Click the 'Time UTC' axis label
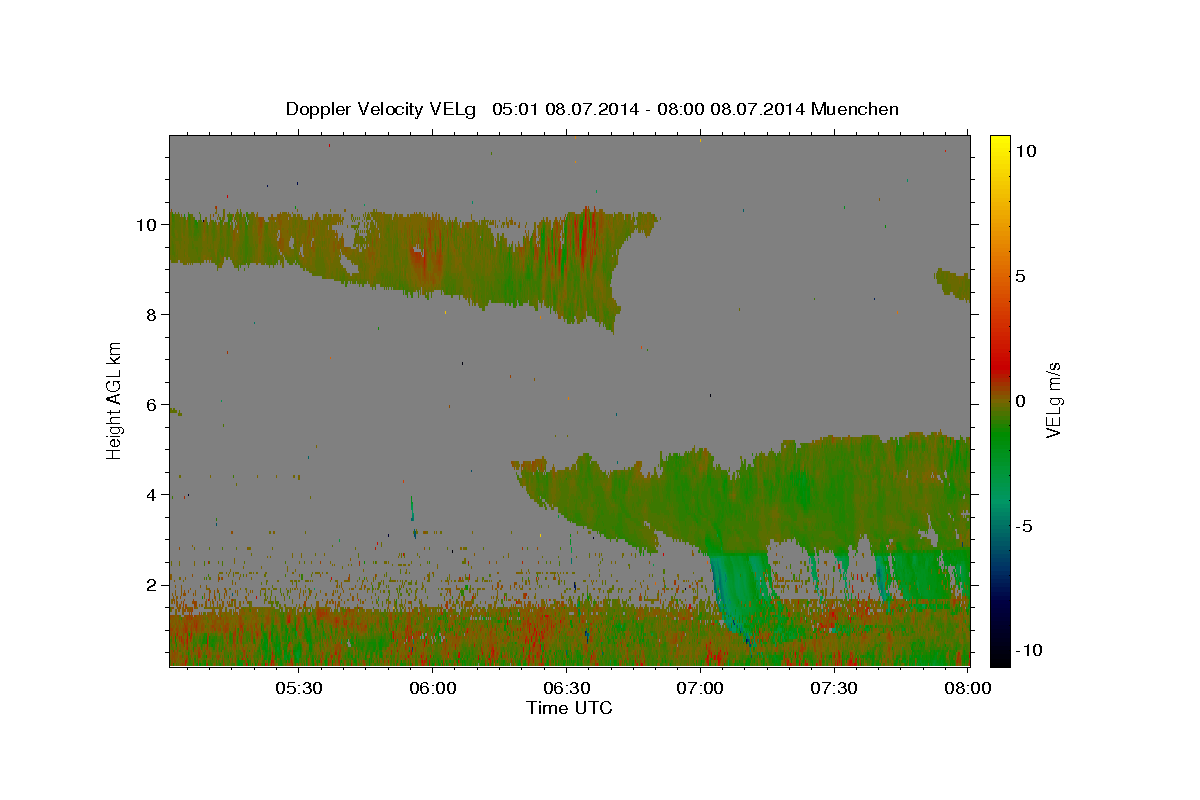This screenshot has width=1200, height=800. coord(569,708)
